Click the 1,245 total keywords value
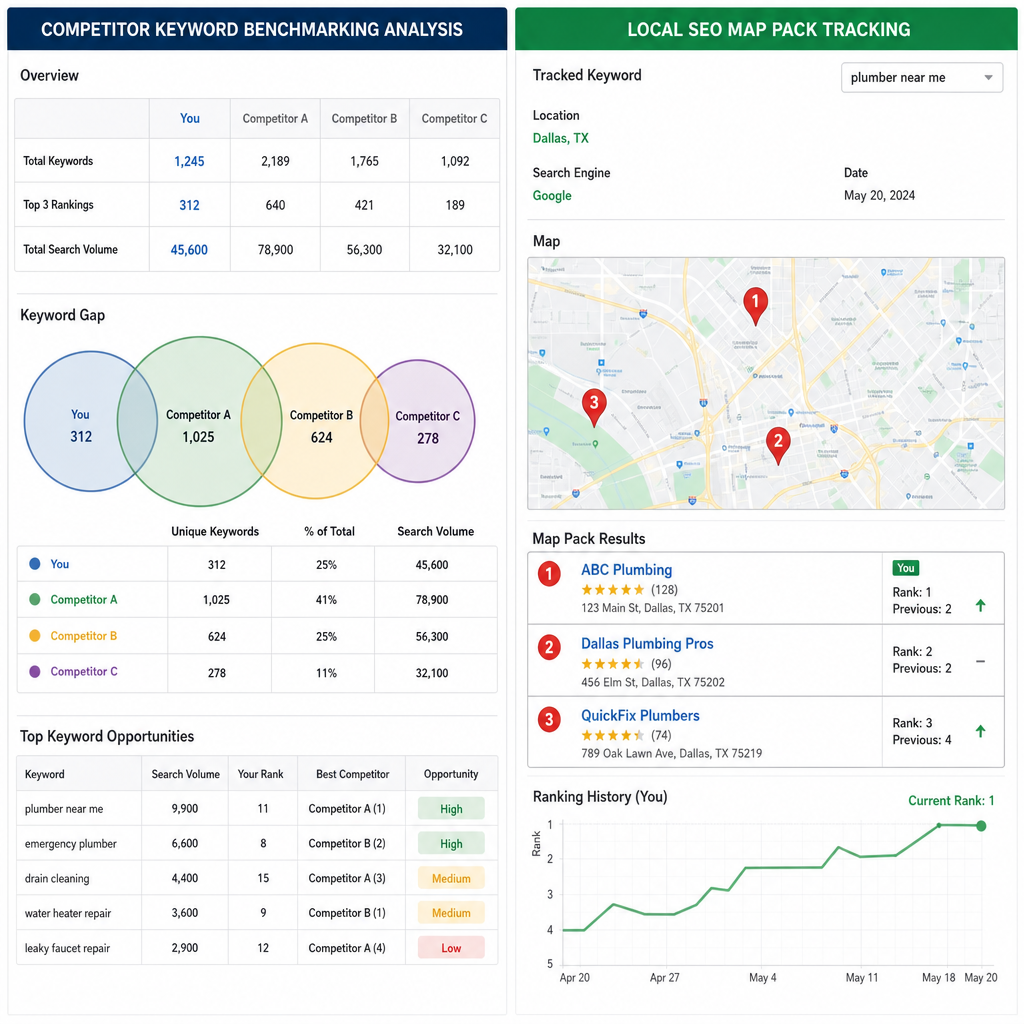 pyautogui.click(x=189, y=161)
